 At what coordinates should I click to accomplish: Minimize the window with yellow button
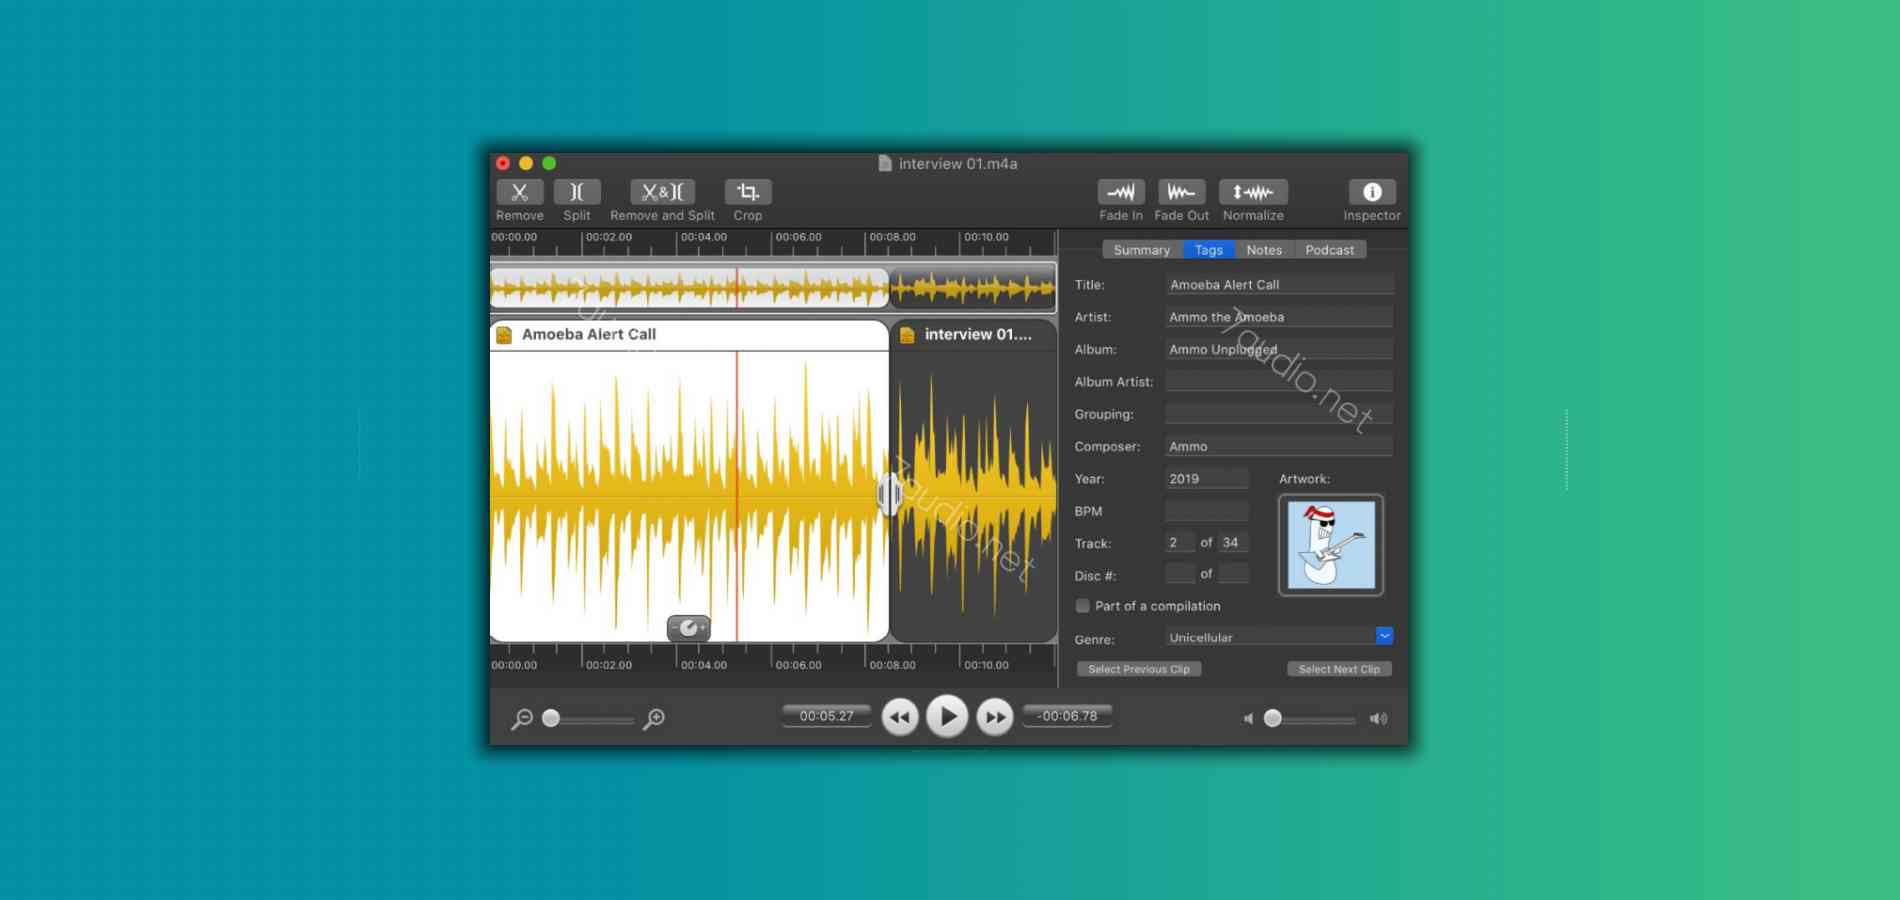(526, 163)
